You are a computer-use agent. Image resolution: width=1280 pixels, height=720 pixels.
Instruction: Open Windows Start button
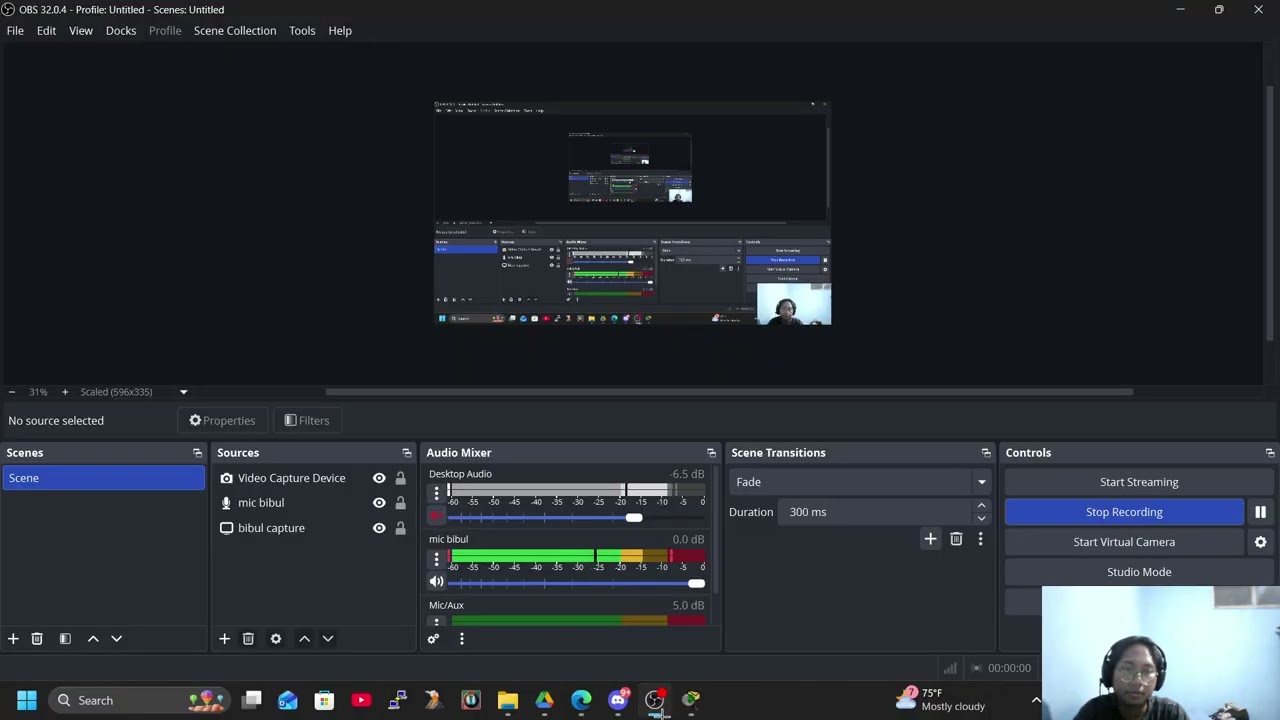click(x=27, y=700)
